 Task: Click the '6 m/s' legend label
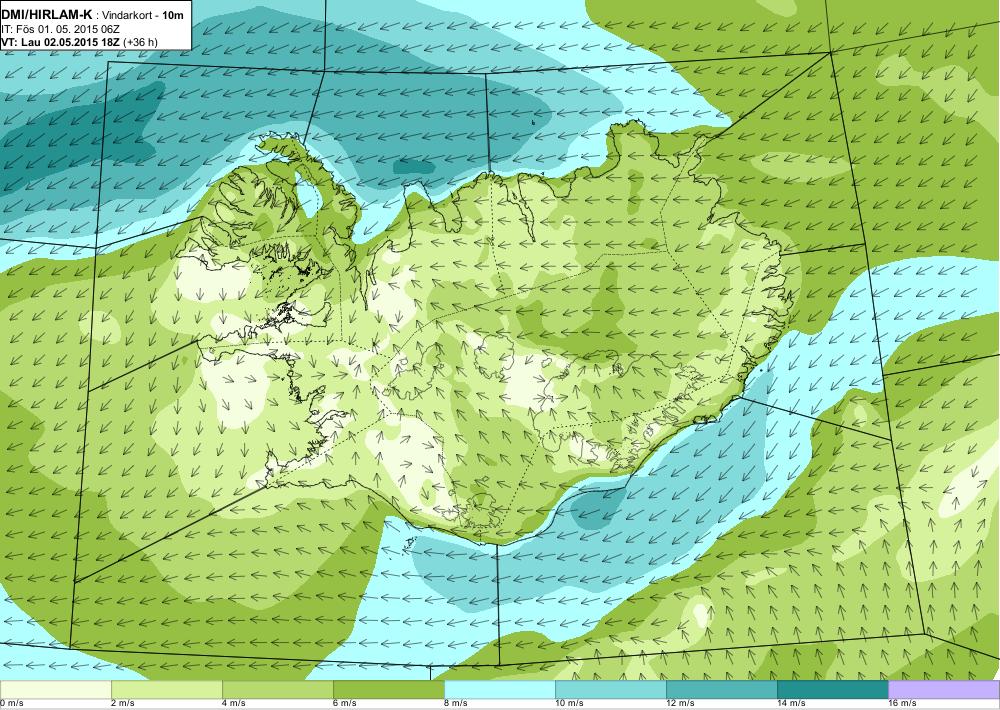coord(345,703)
